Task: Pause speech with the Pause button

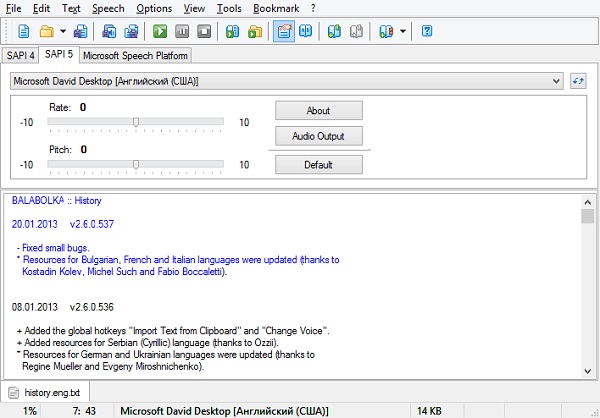Action: [182, 31]
